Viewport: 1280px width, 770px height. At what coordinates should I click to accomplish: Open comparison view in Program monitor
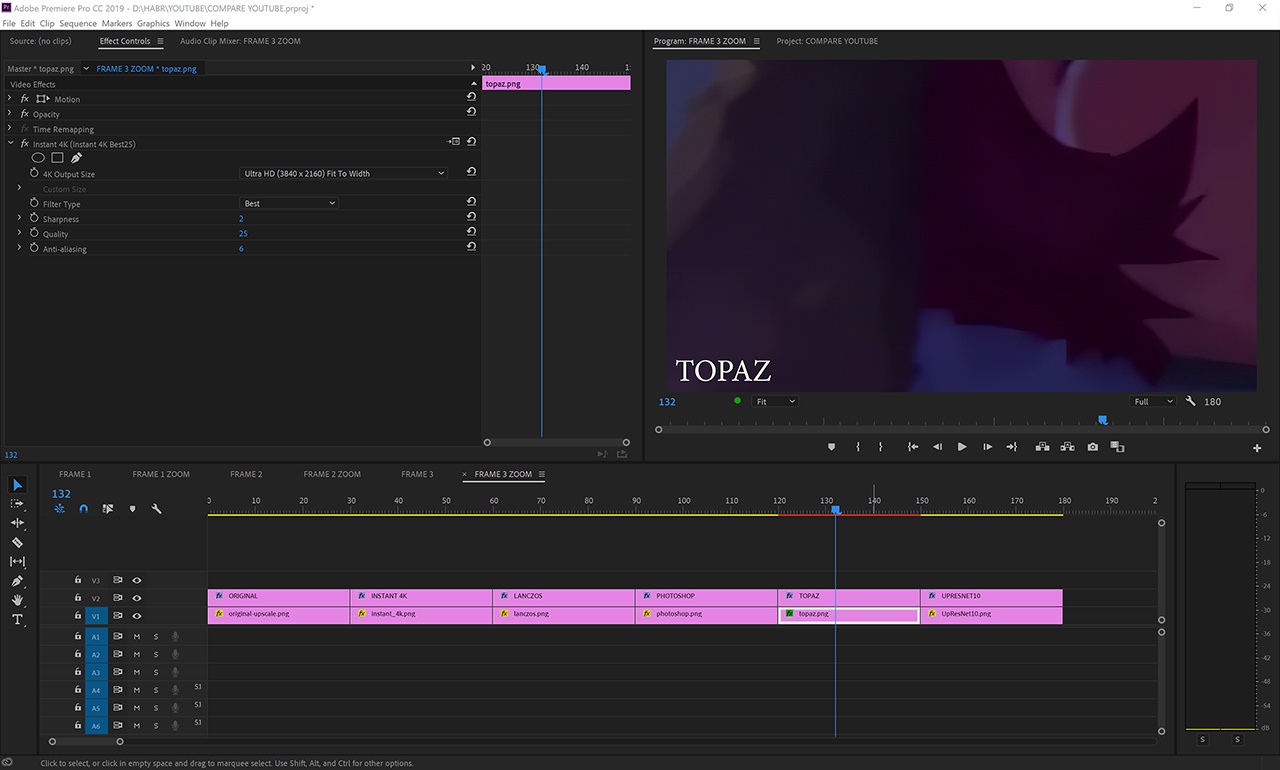pyautogui.click(x=1117, y=447)
